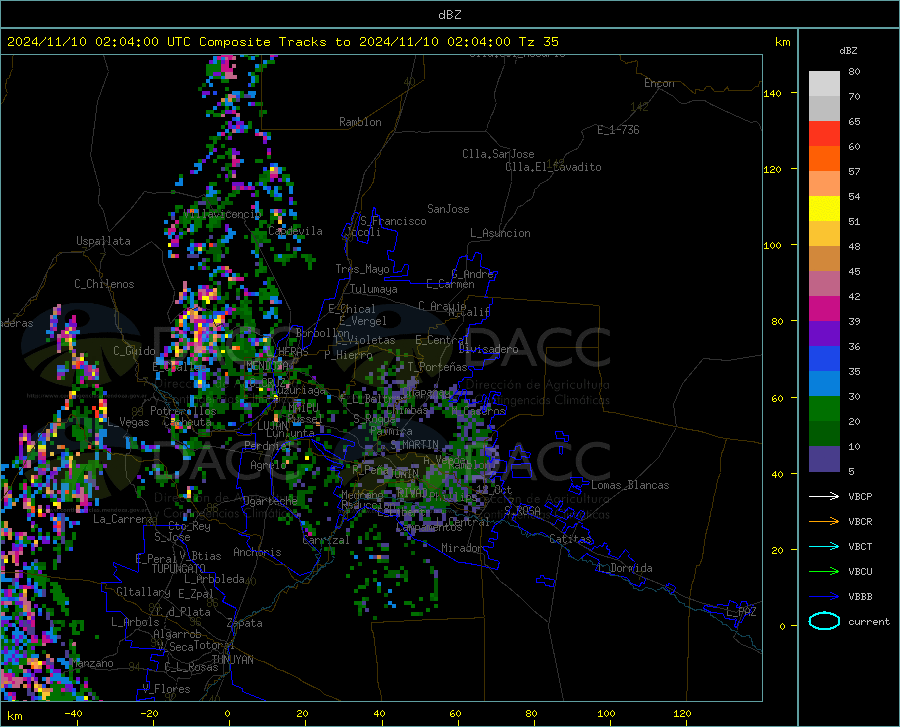Pick the bright green 20-30 dBZ swatch
This screenshot has height=727, width=900.
tap(824, 409)
